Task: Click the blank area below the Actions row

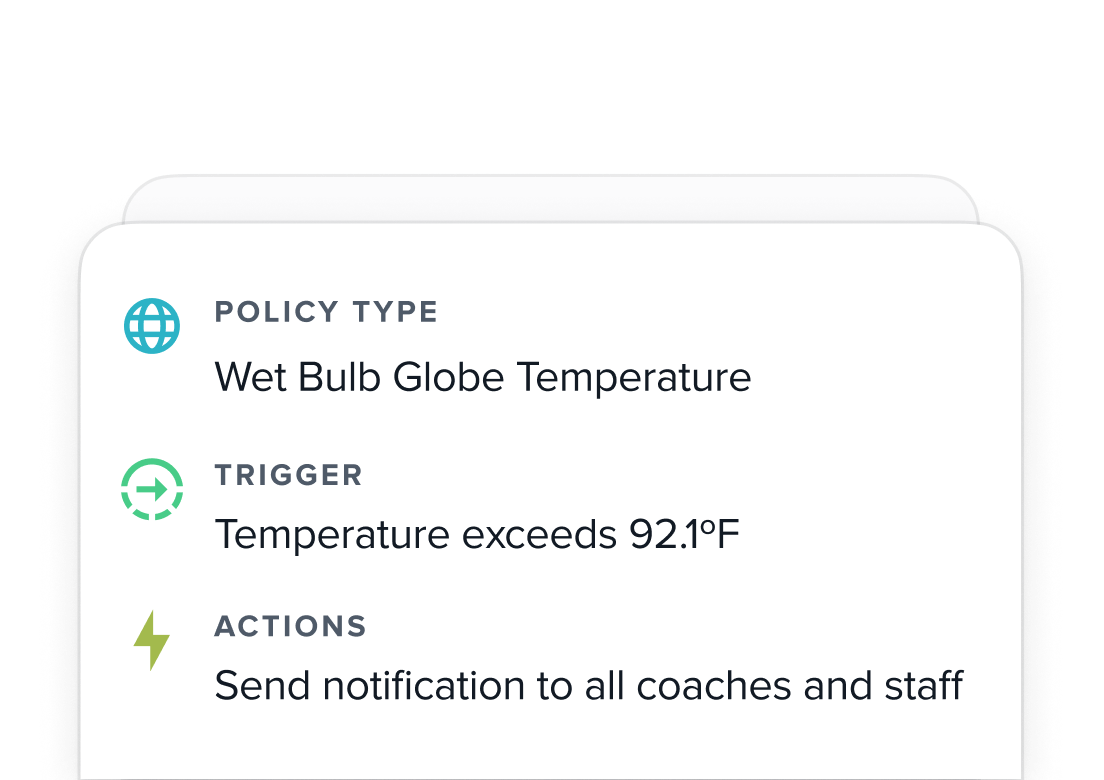Action: 550,745
